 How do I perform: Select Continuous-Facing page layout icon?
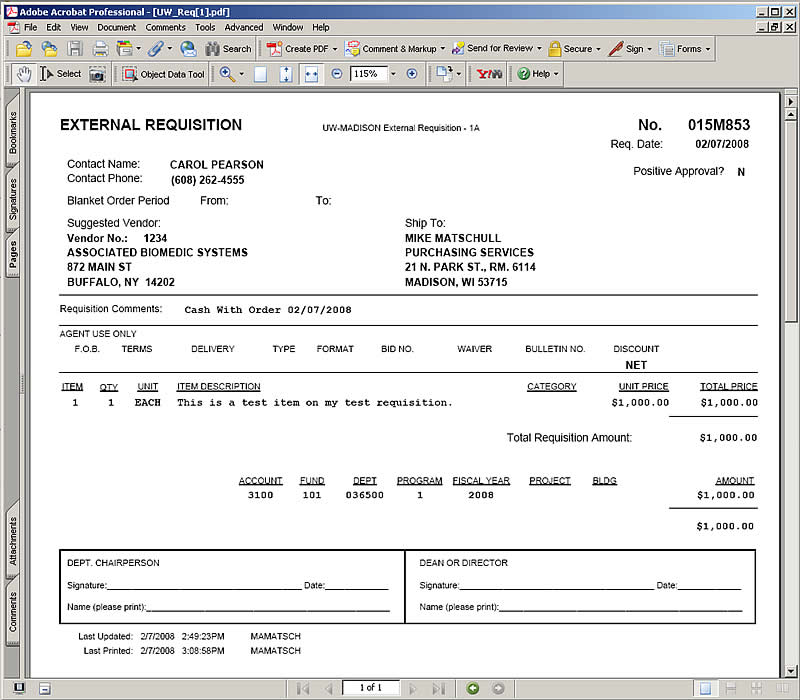coord(756,689)
